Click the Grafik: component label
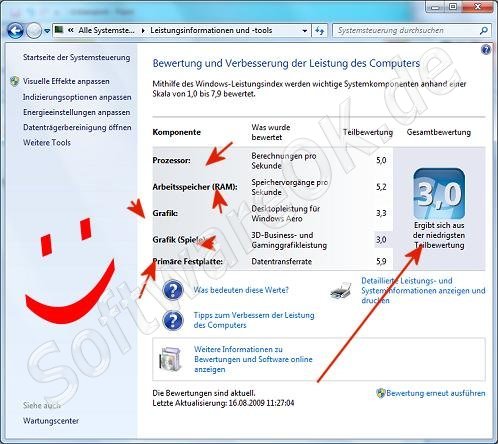Screen dimensions: 498x444 [x=165, y=213]
